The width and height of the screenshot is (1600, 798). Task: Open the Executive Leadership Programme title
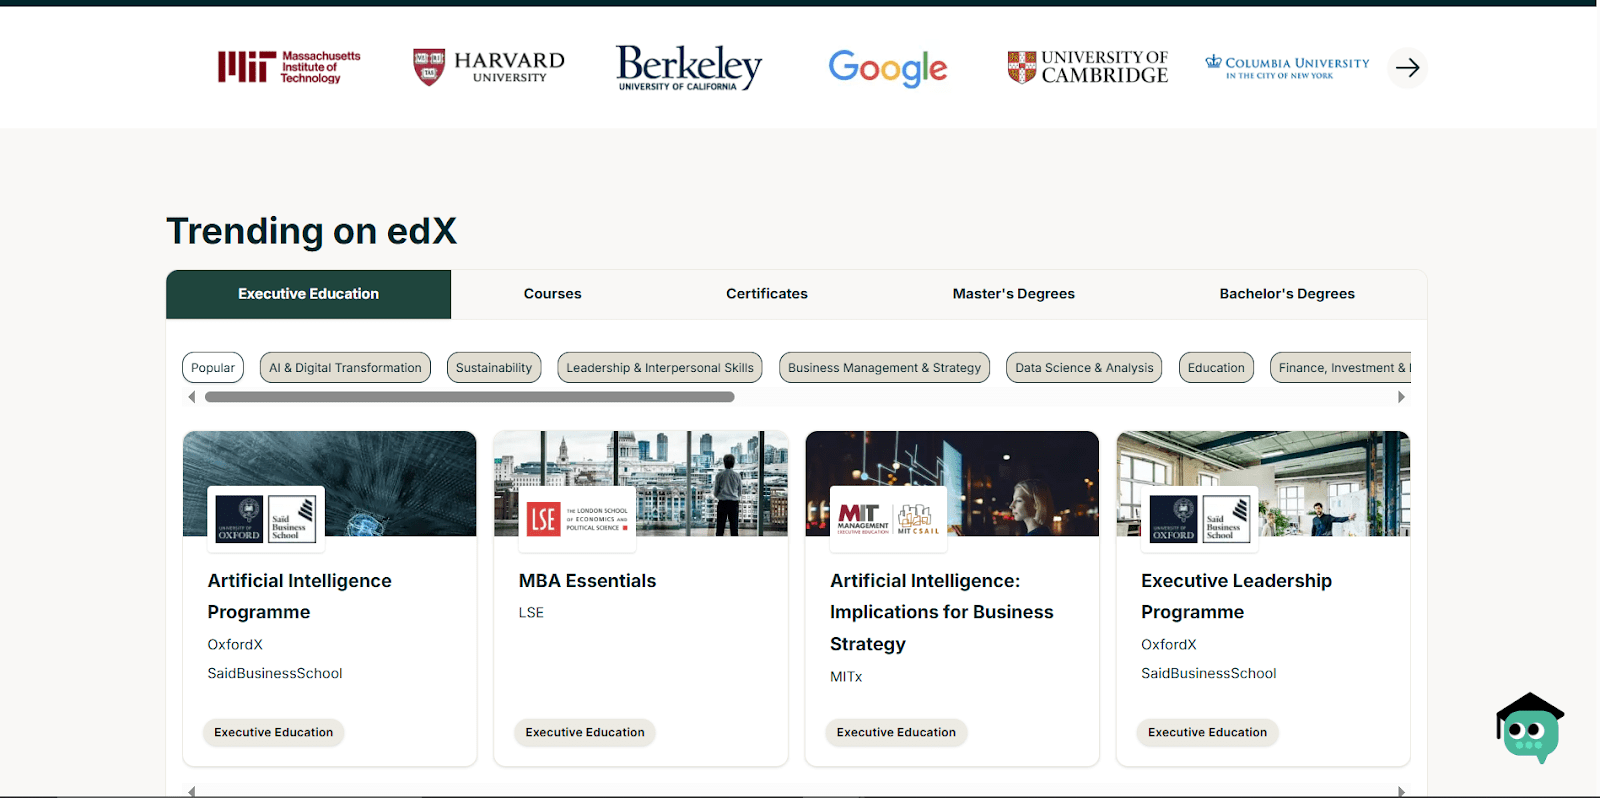(x=1237, y=596)
